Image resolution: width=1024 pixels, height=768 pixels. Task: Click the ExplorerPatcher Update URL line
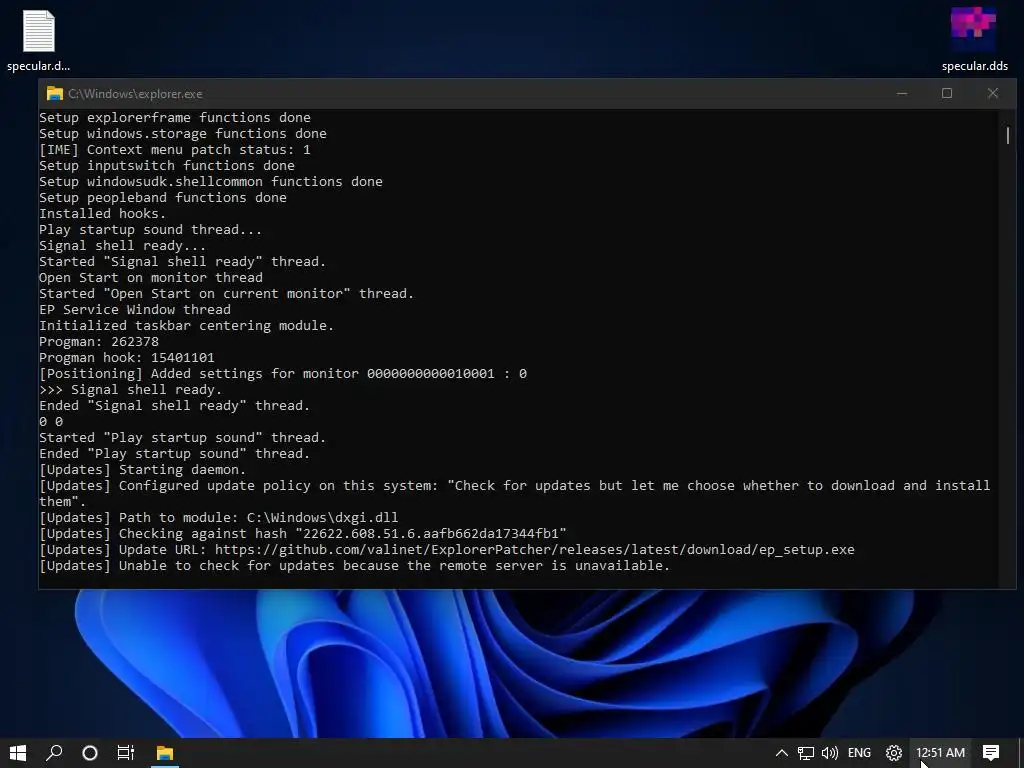(x=447, y=550)
